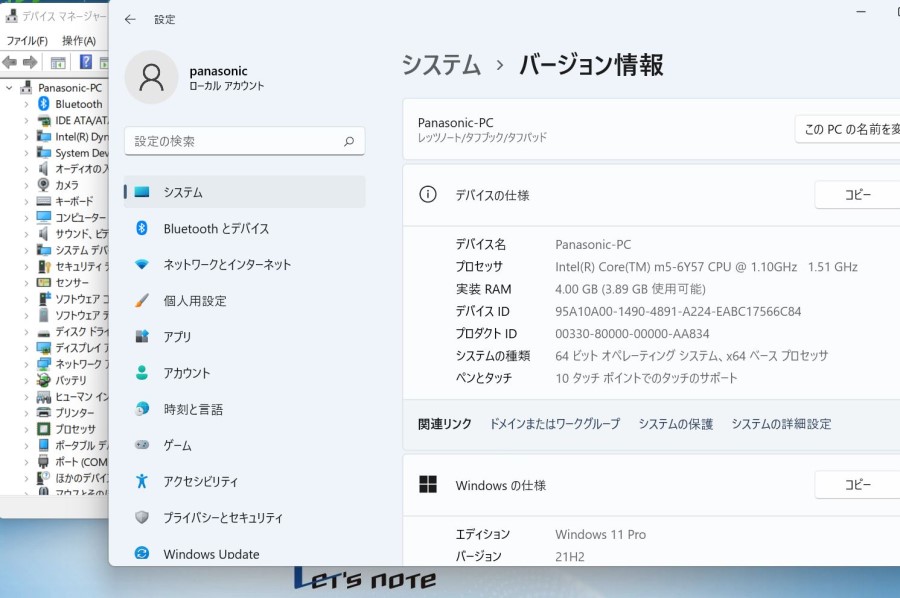Open Windows Update via its sync icon
This screenshot has height=598, width=900.
coord(142,553)
